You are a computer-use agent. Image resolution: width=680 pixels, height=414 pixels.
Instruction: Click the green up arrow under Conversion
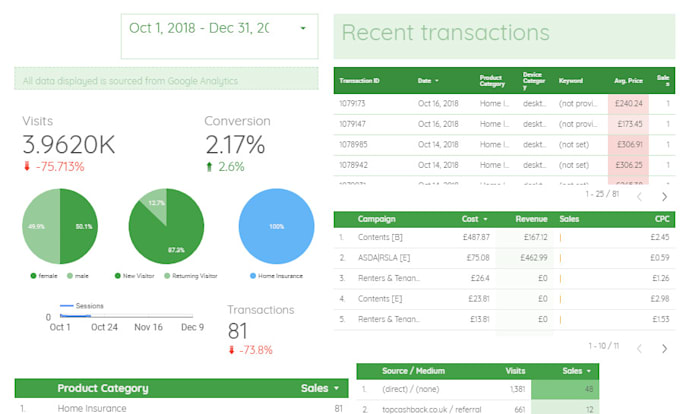click(209, 166)
